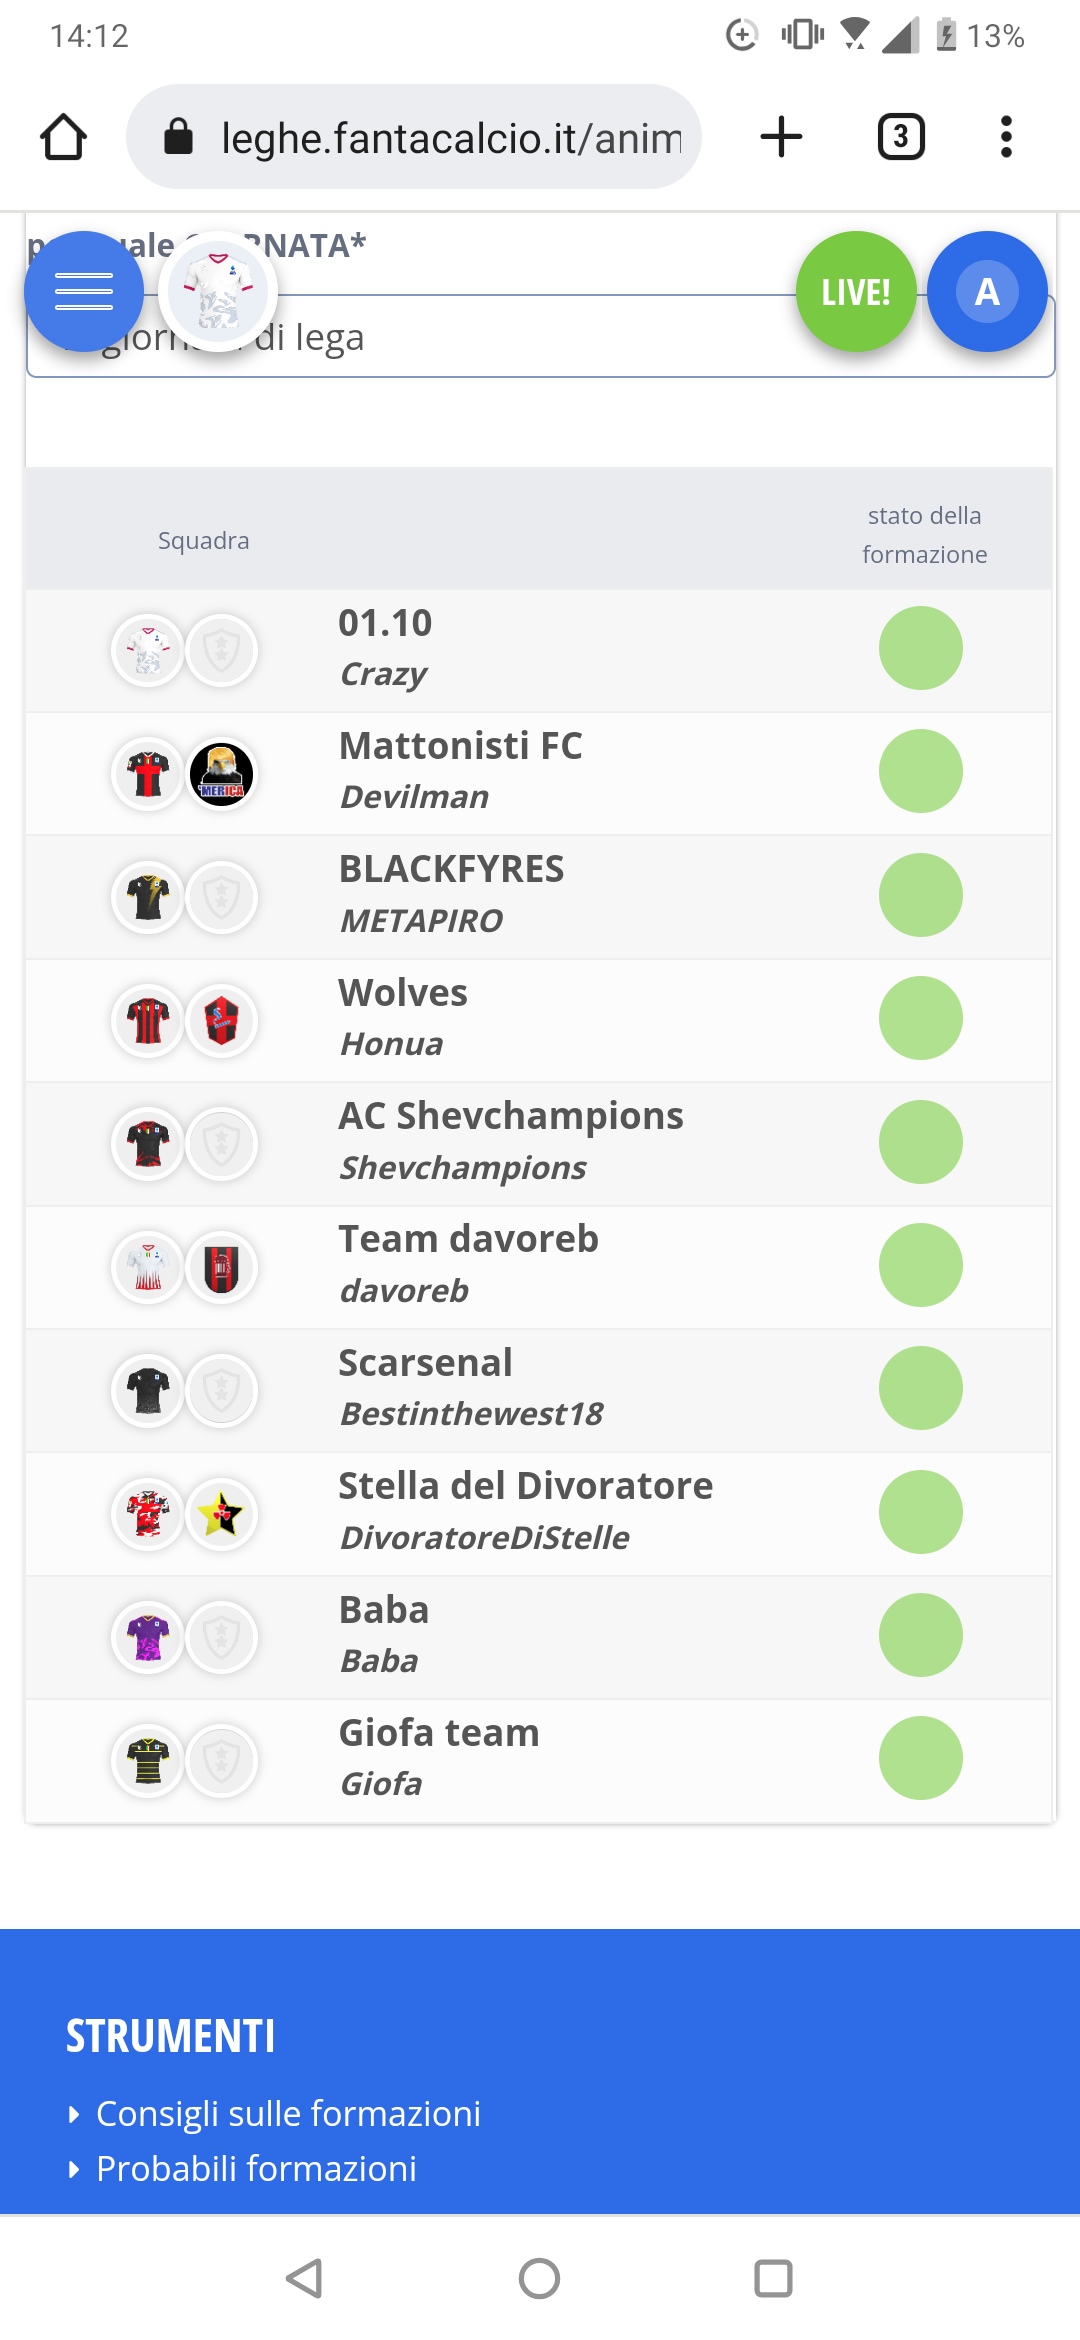Click Stella del Divoratore star crest
This screenshot has height=2340, width=1080.
click(x=221, y=1514)
